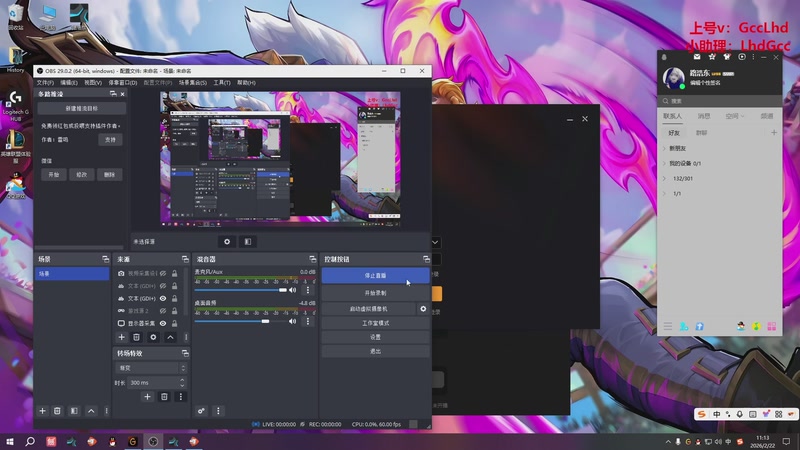
Task: Undock the Controls panel
Action: [426, 259]
